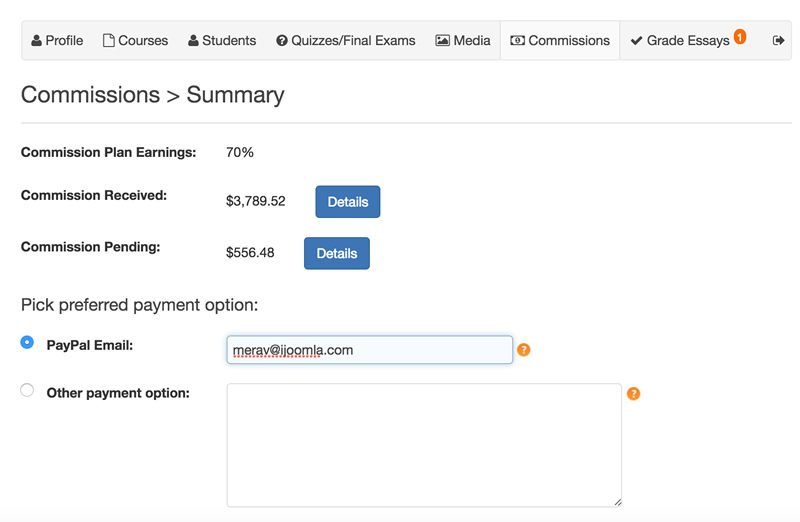Viewport: 800px width, 522px height.
Task: Select the Other payment option radio button
Action: pos(27,390)
